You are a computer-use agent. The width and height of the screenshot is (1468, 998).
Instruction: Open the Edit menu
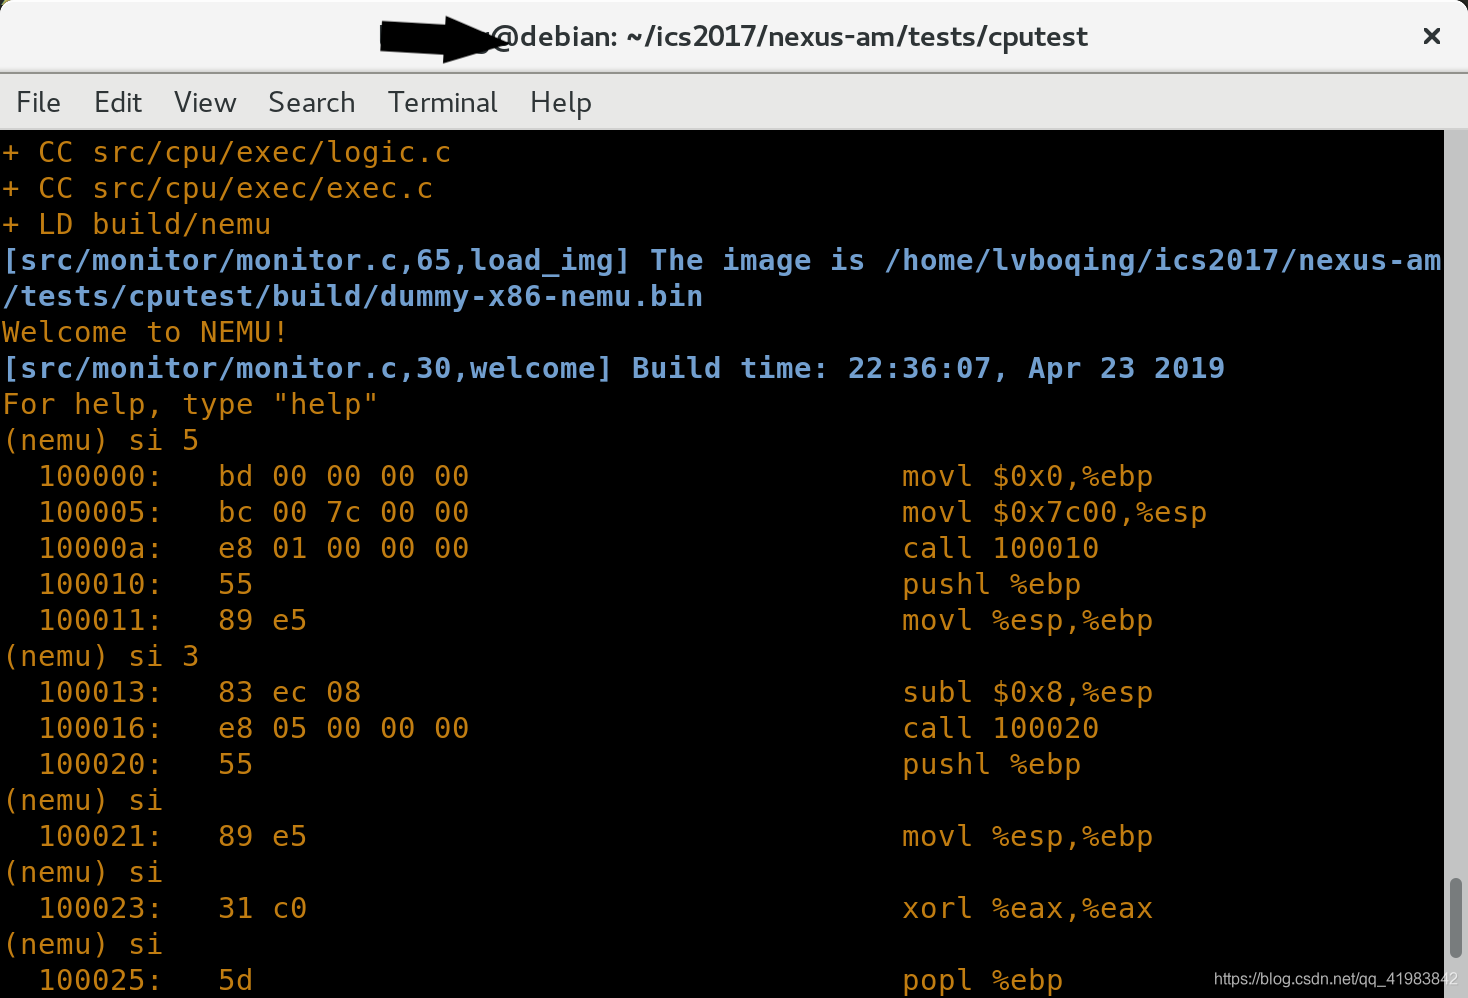pyautogui.click(x=118, y=102)
